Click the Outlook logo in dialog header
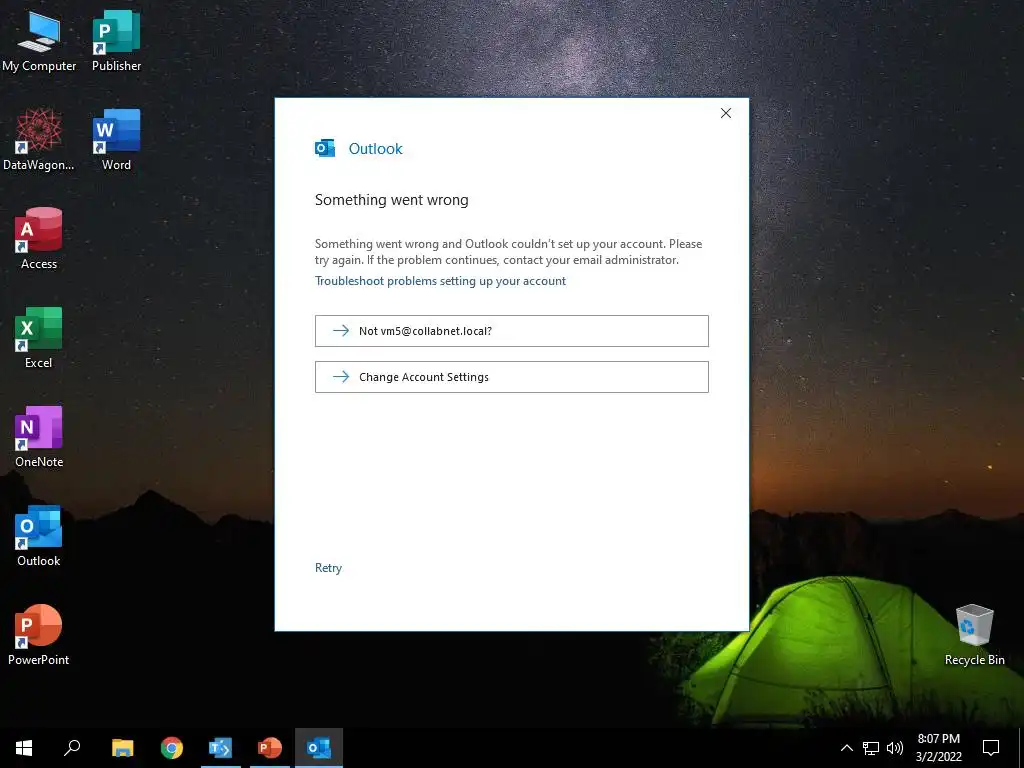This screenshot has height=768, width=1024. [x=325, y=148]
